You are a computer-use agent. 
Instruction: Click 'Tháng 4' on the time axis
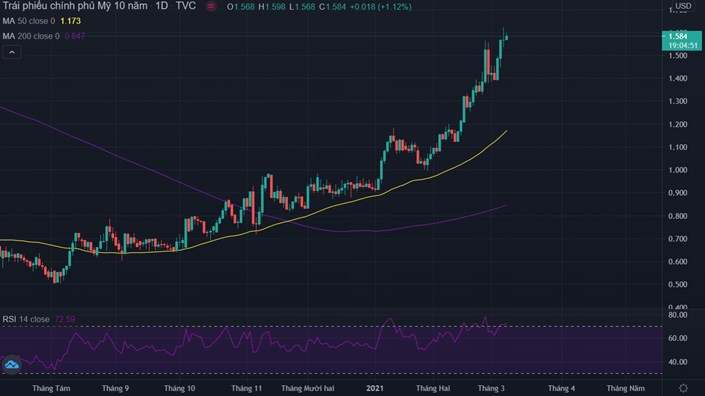[x=562, y=388]
